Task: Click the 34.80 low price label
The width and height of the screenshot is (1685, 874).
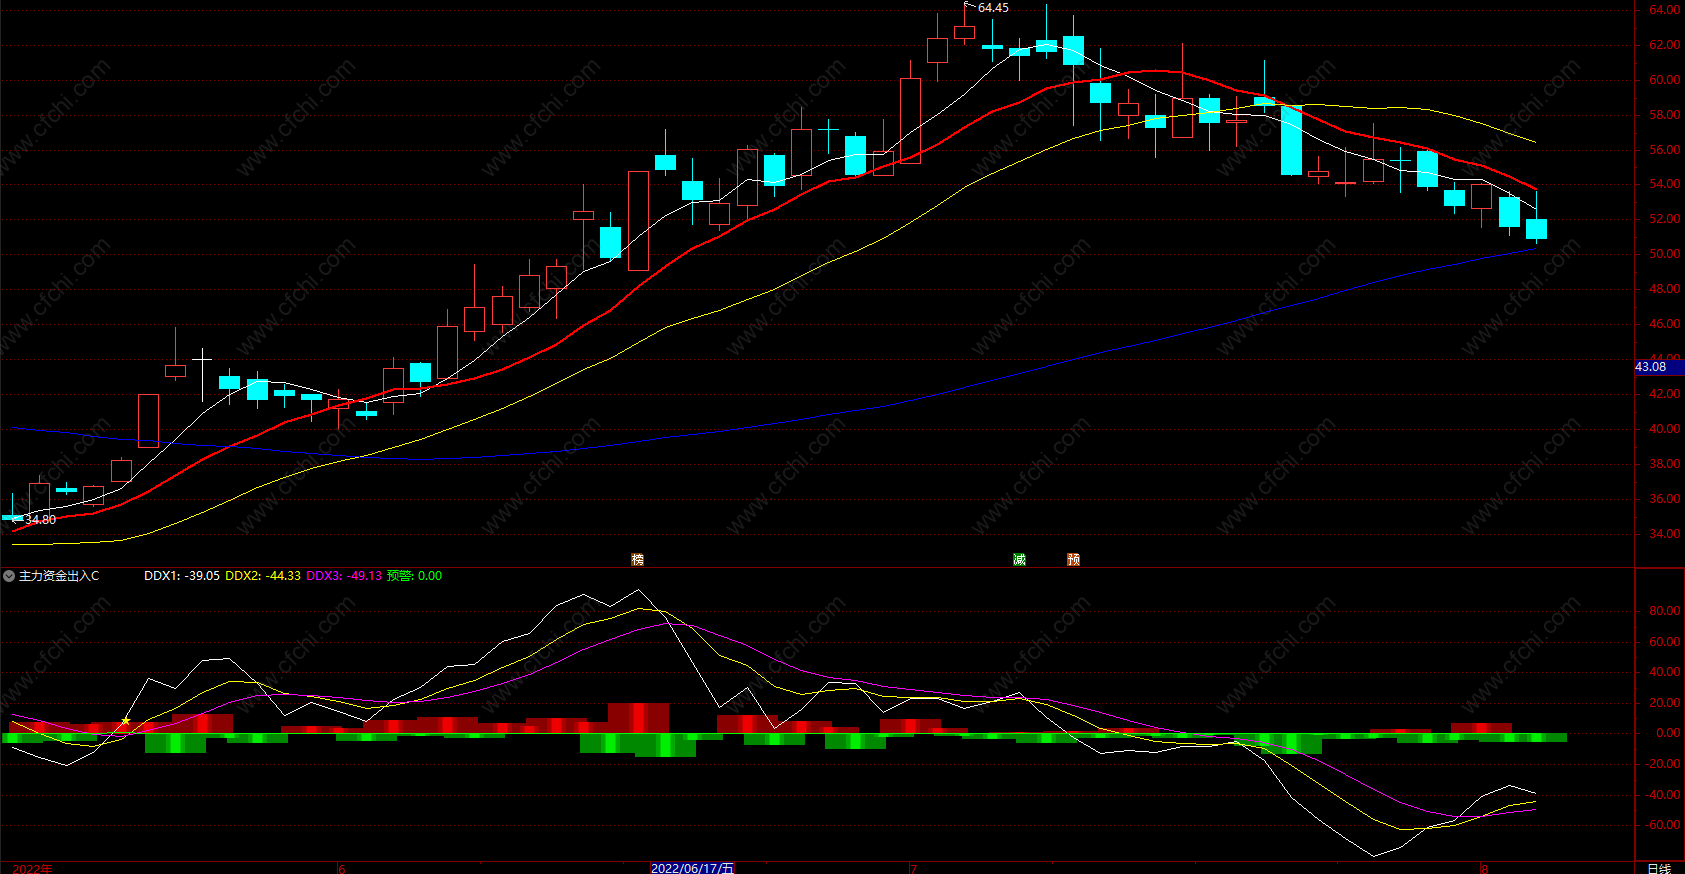Action: pyautogui.click(x=40, y=520)
